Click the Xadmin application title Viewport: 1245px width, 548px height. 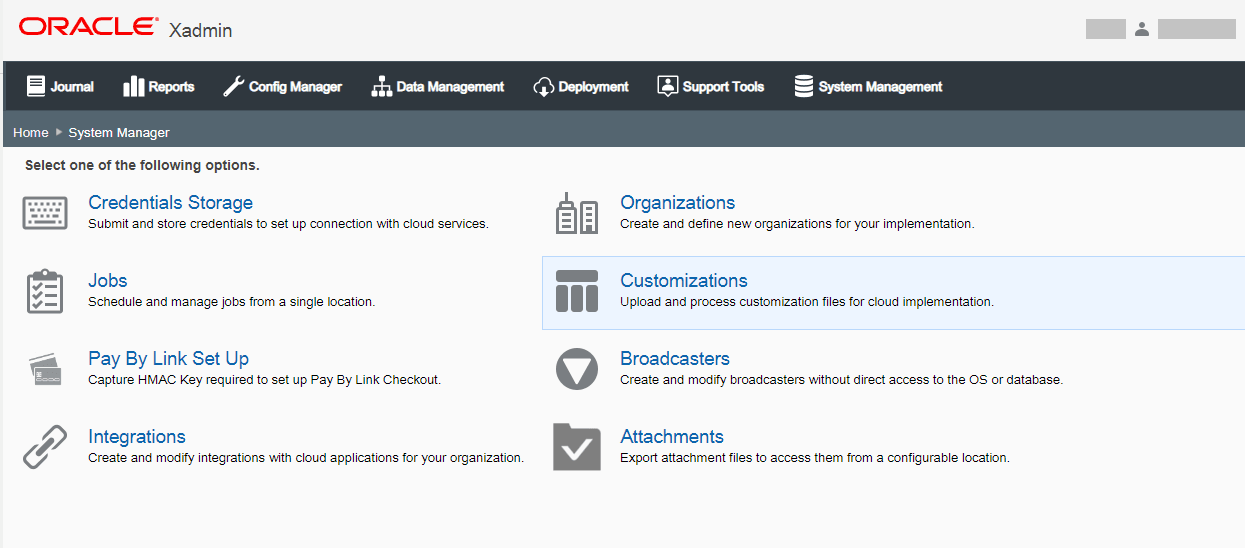click(201, 30)
